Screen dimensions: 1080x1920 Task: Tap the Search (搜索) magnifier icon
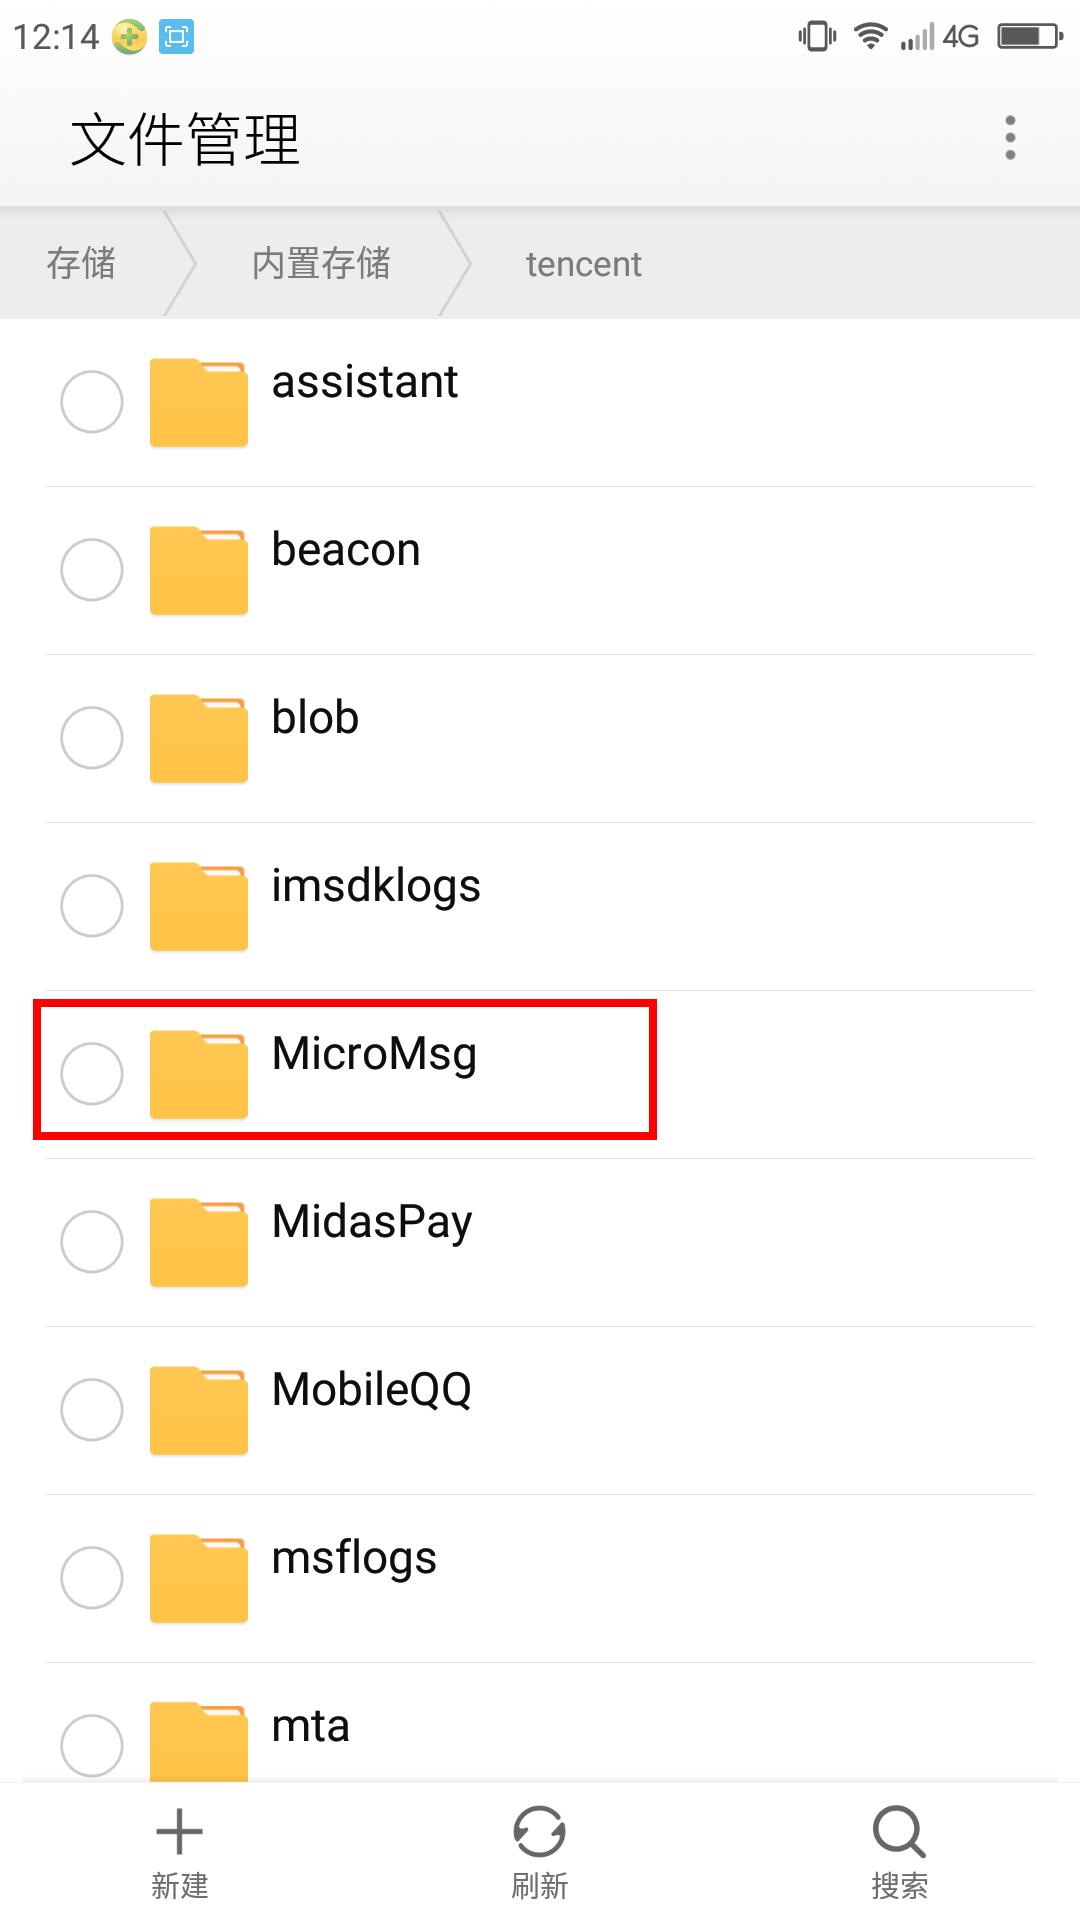click(x=898, y=1832)
